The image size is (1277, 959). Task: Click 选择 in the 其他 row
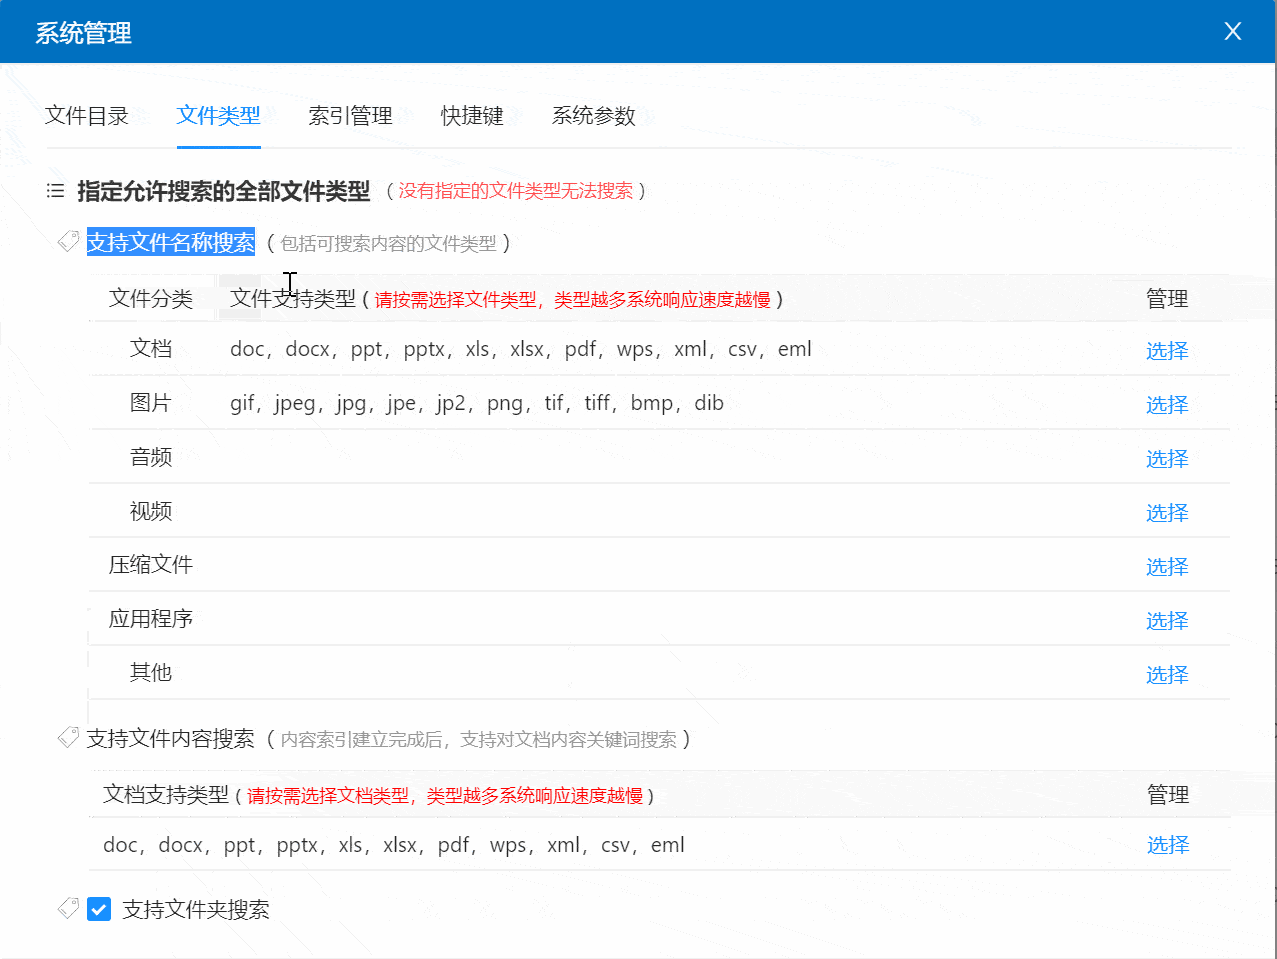pyautogui.click(x=1166, y=675)
